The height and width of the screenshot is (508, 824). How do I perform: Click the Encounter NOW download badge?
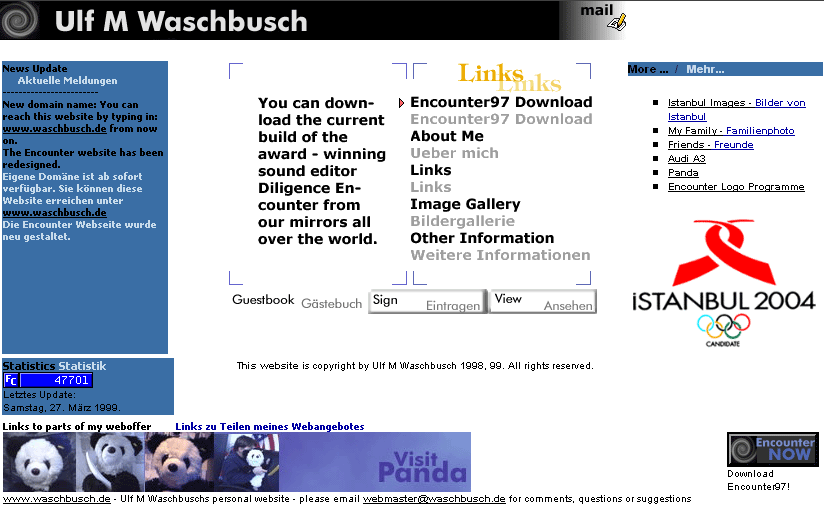772,449
